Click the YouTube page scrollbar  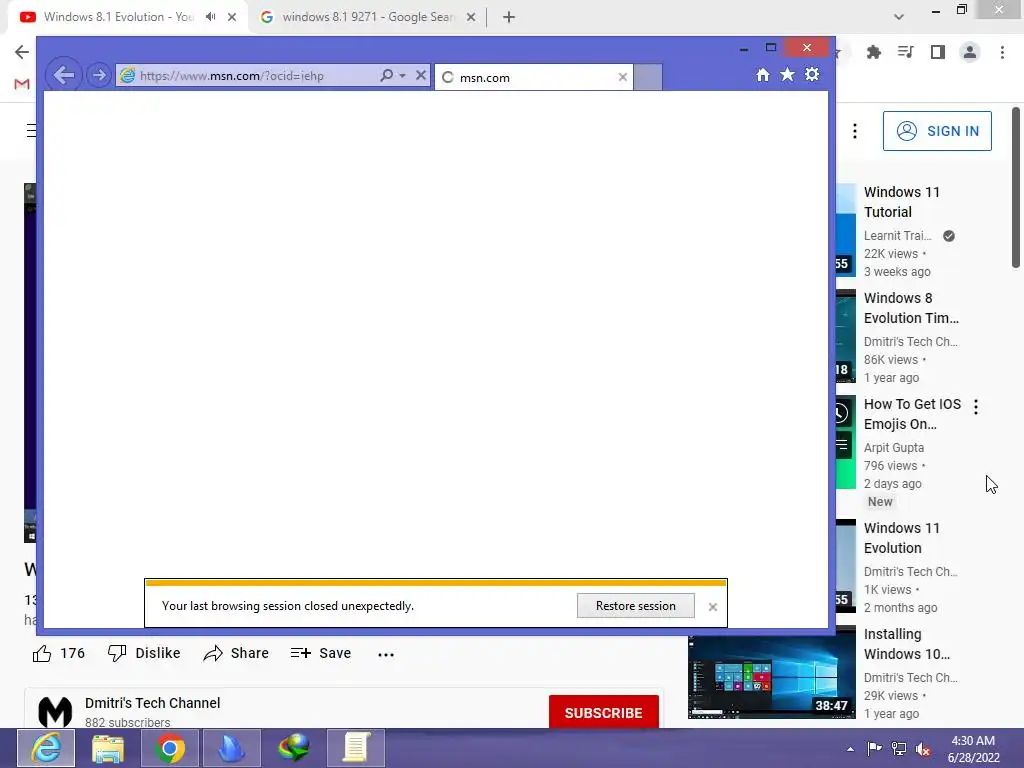pos(1016,187)
